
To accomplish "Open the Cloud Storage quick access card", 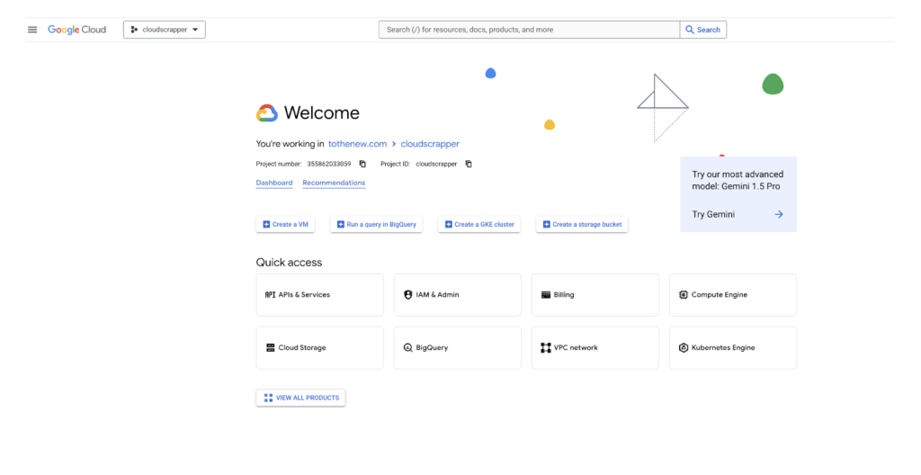I will 320,348.
